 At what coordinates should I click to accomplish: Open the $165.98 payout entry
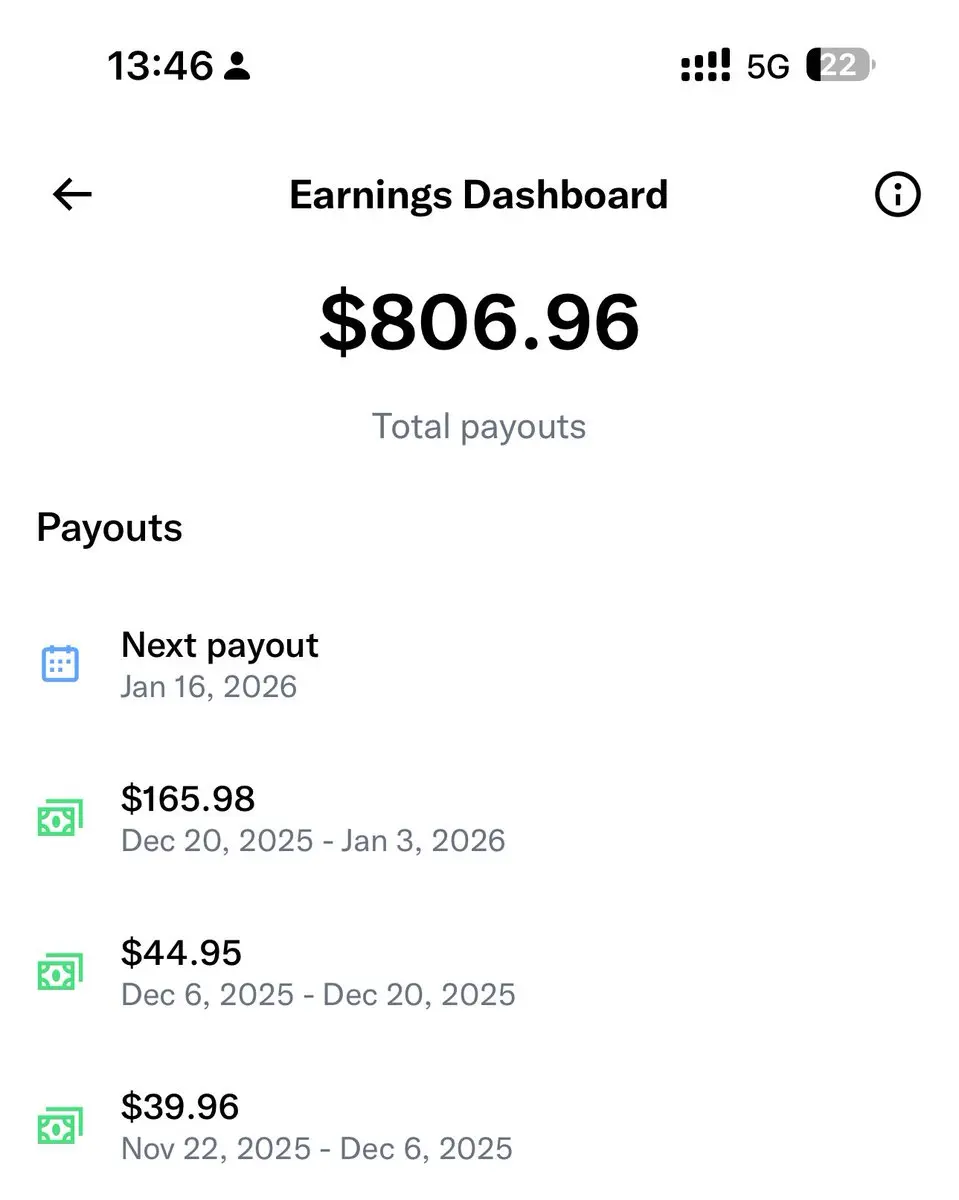(479, 819)
